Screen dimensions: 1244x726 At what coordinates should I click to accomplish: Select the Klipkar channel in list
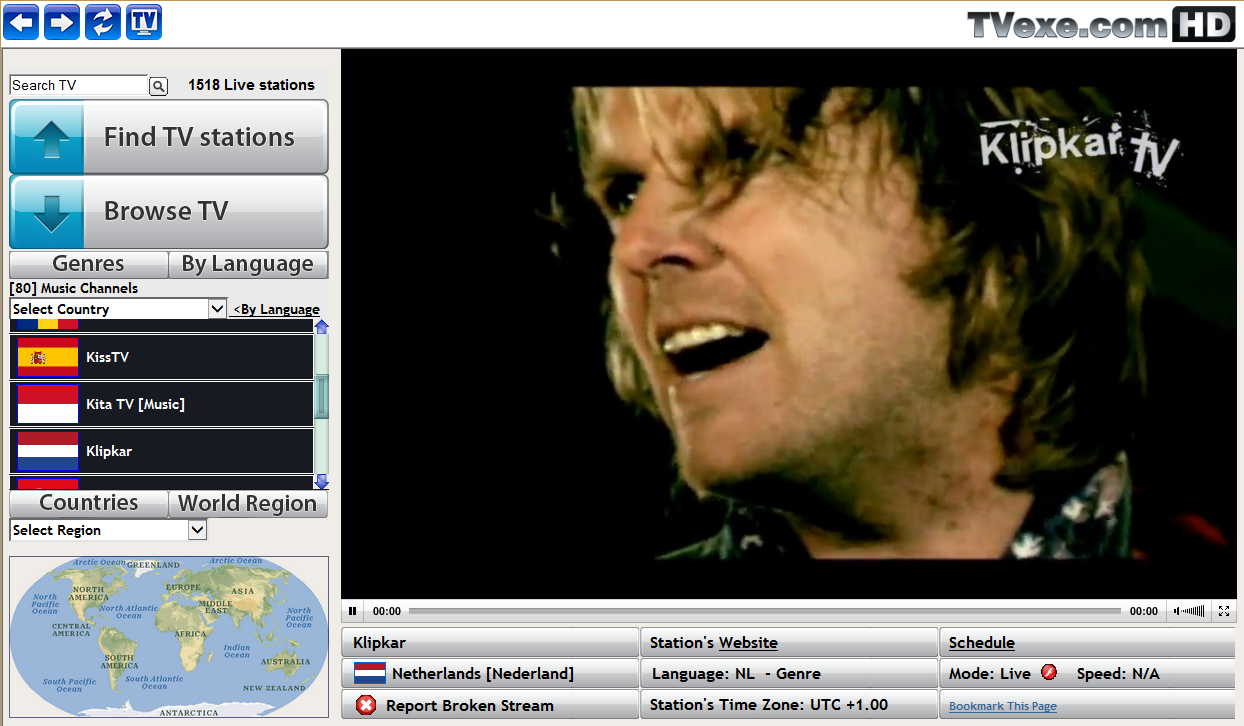tap(162, 451)
